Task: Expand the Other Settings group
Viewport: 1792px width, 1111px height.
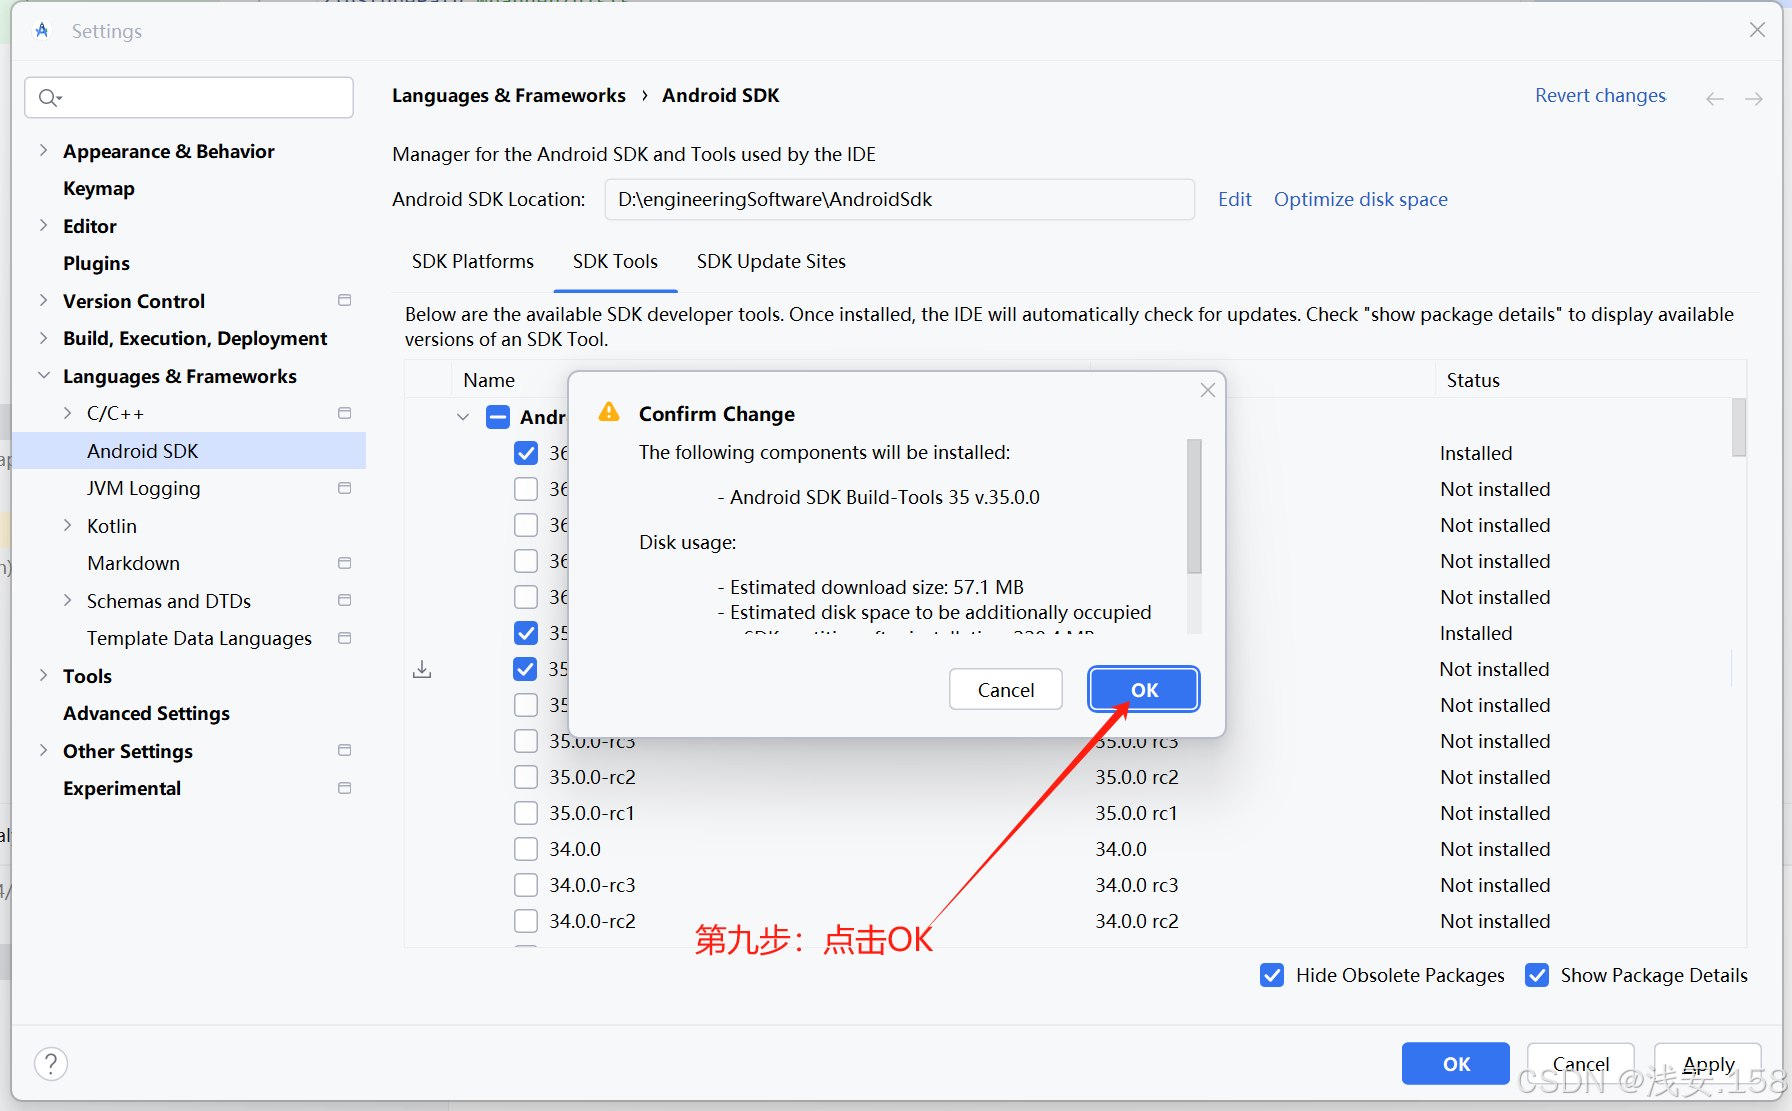Action: [x=43, y=750]
